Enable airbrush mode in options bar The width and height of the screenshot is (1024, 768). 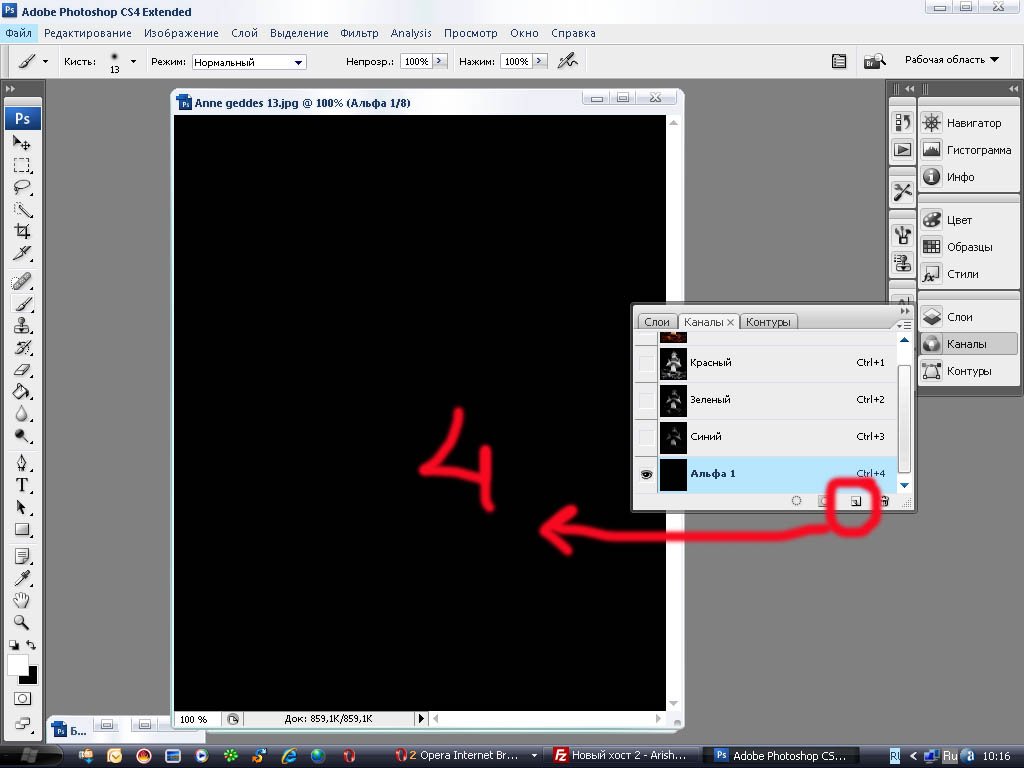click(x=568, y=61)
